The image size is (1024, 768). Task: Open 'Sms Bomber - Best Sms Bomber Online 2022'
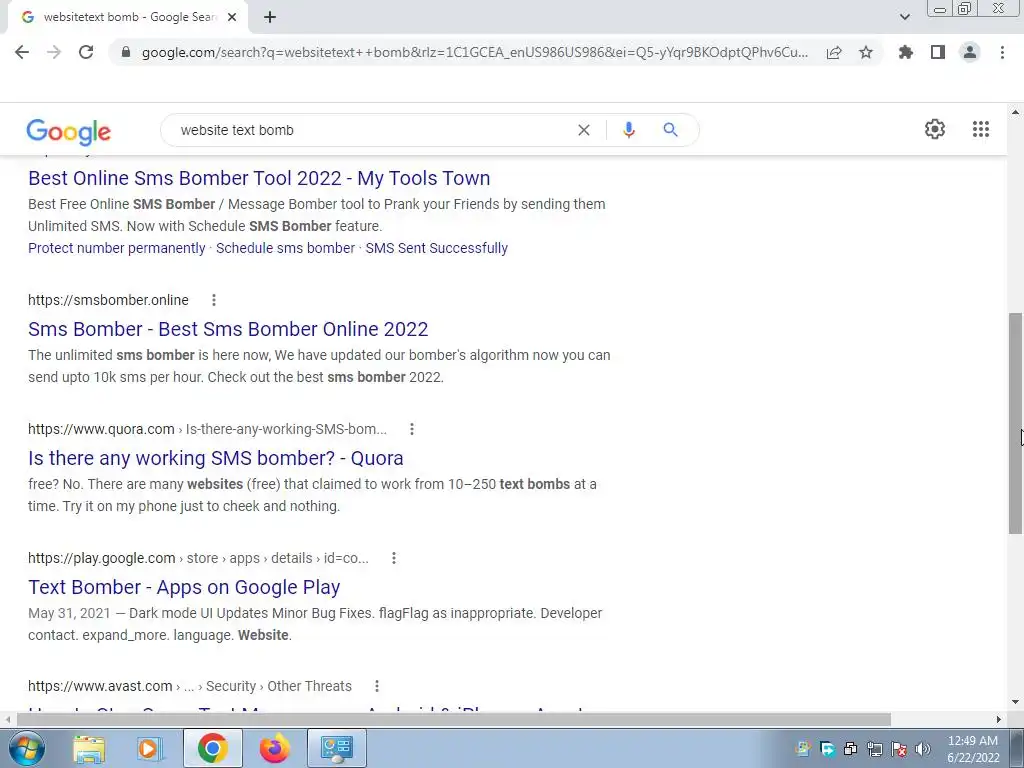228,329
